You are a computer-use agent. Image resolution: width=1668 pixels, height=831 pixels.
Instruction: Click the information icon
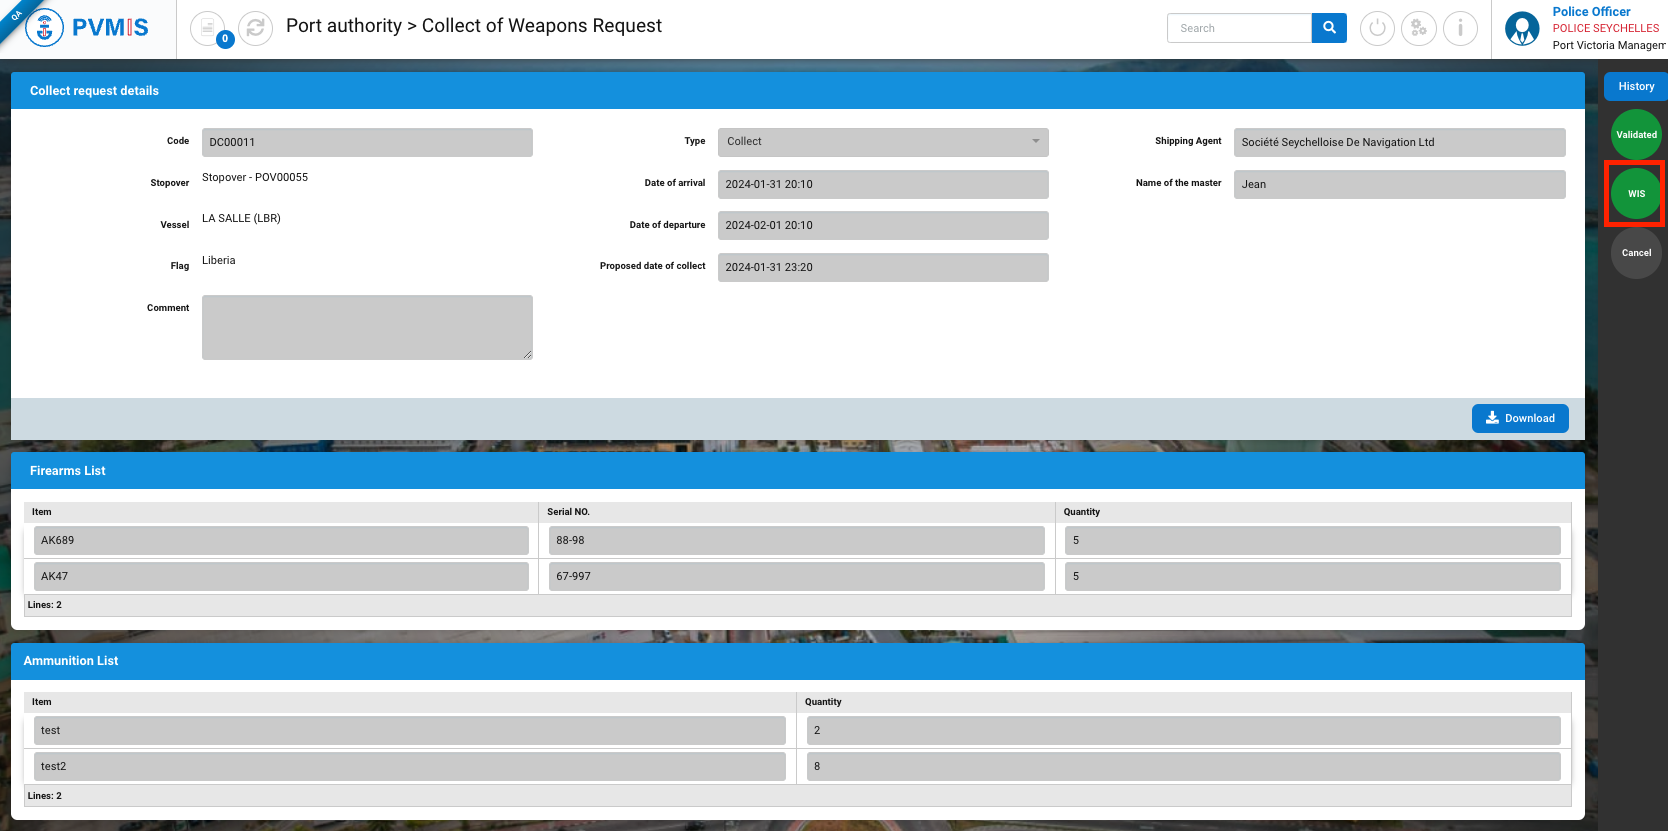(x=1460, y=28)
